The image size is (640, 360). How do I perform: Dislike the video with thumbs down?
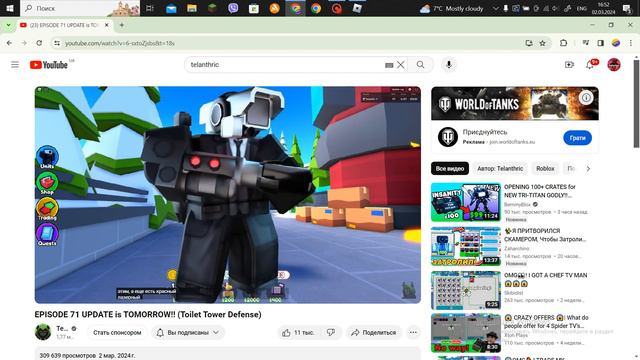pos(331,333)
